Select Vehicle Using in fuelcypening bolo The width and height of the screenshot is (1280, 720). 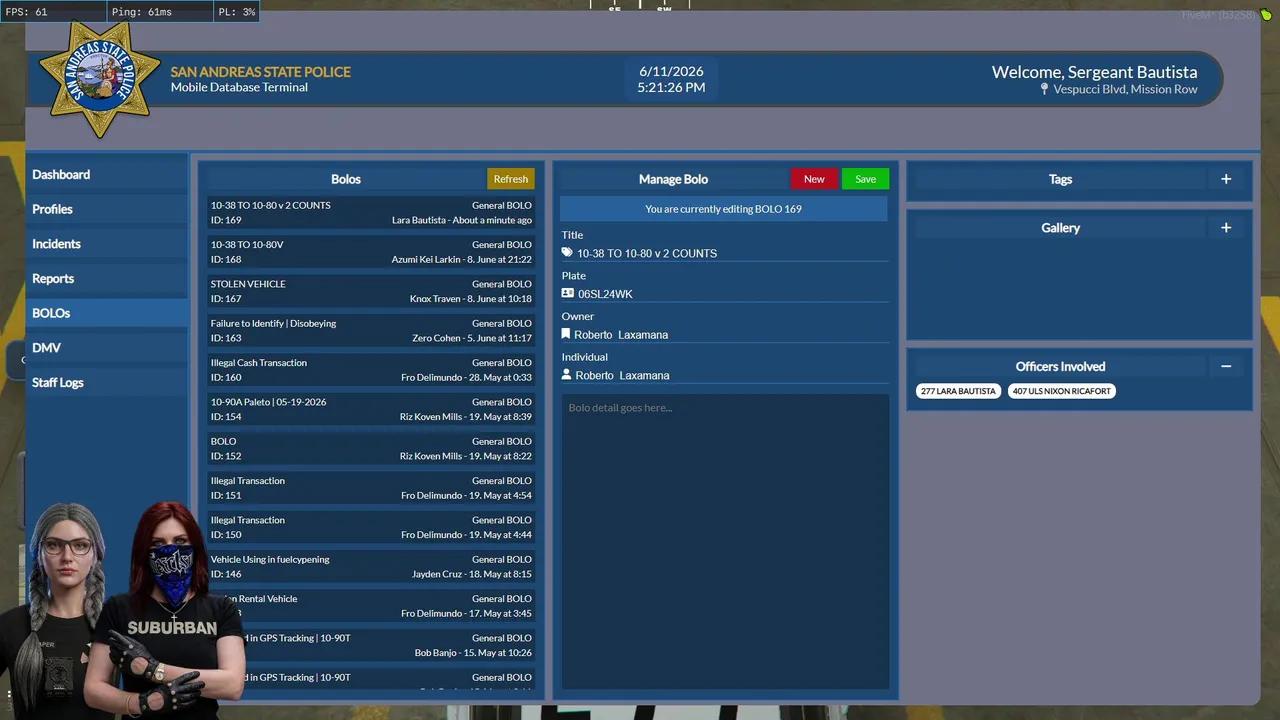371,567
